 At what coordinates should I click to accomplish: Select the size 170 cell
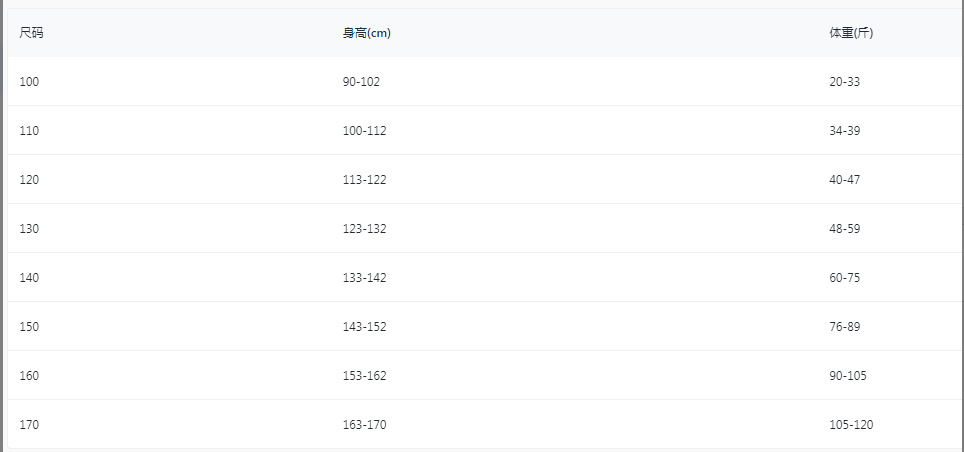click(x=29, y=425)
